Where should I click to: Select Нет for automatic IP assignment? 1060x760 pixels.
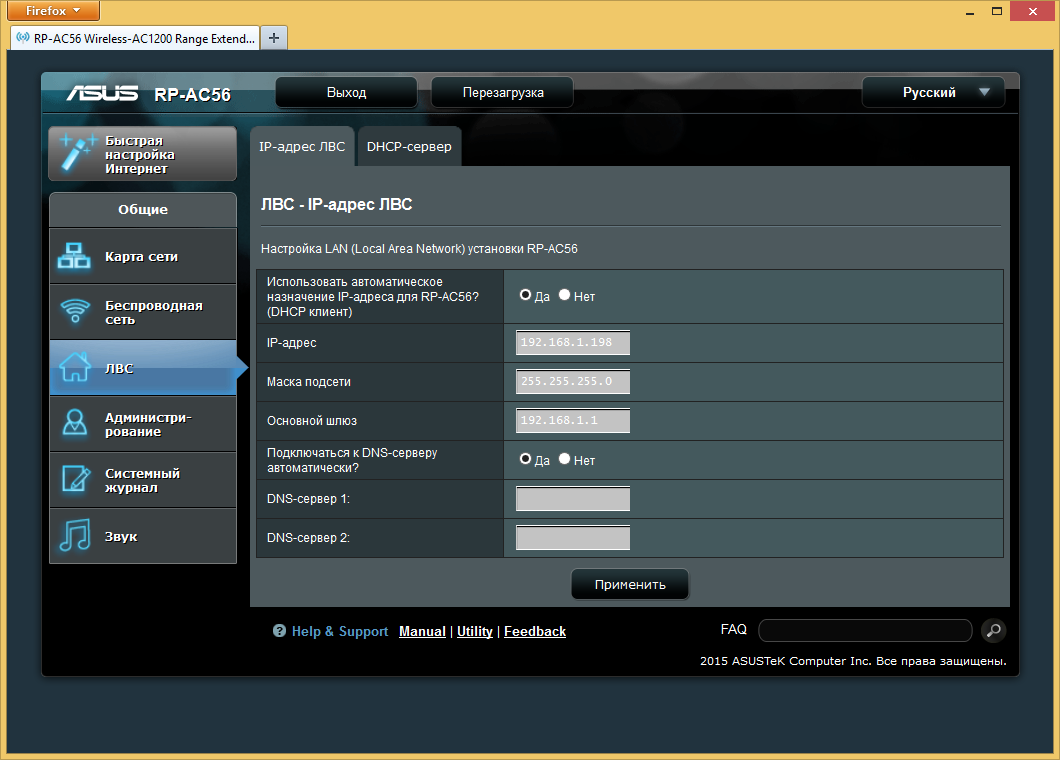coord(564,295)
